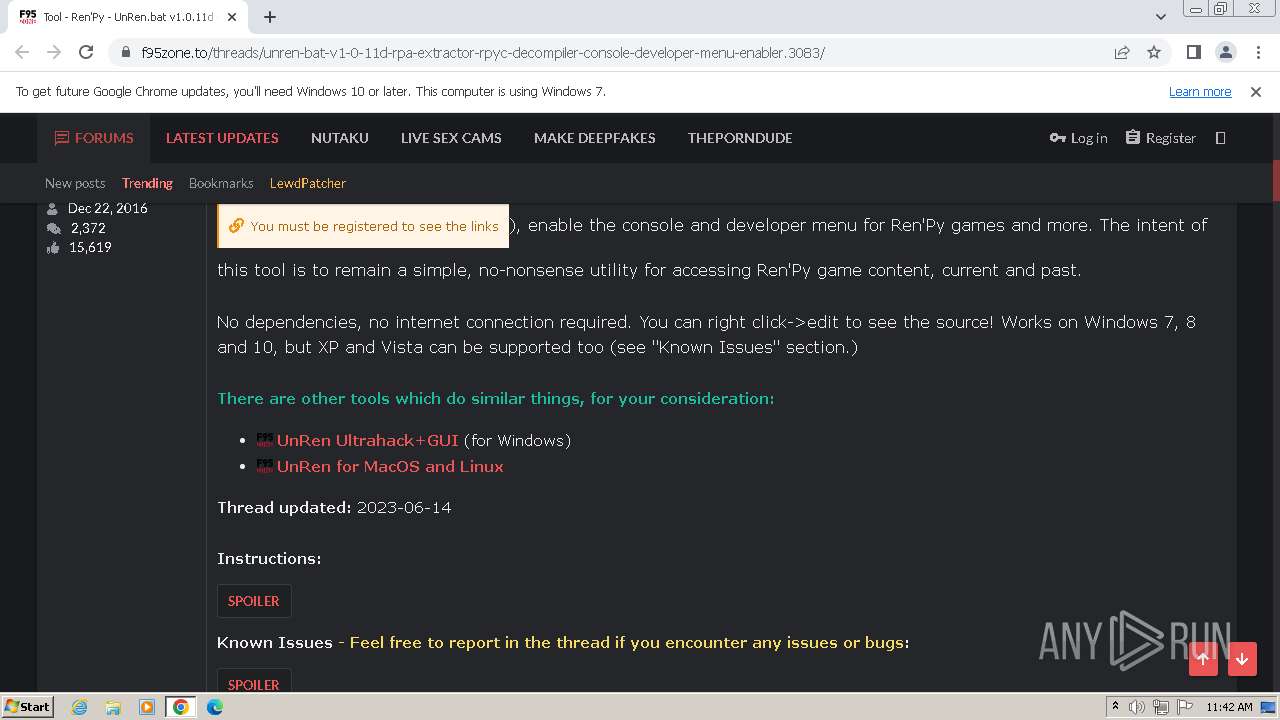Viewport: 1280px width, 720px height.
Task: Open LewdPatcher sub-navigation link
Action: 308,183
